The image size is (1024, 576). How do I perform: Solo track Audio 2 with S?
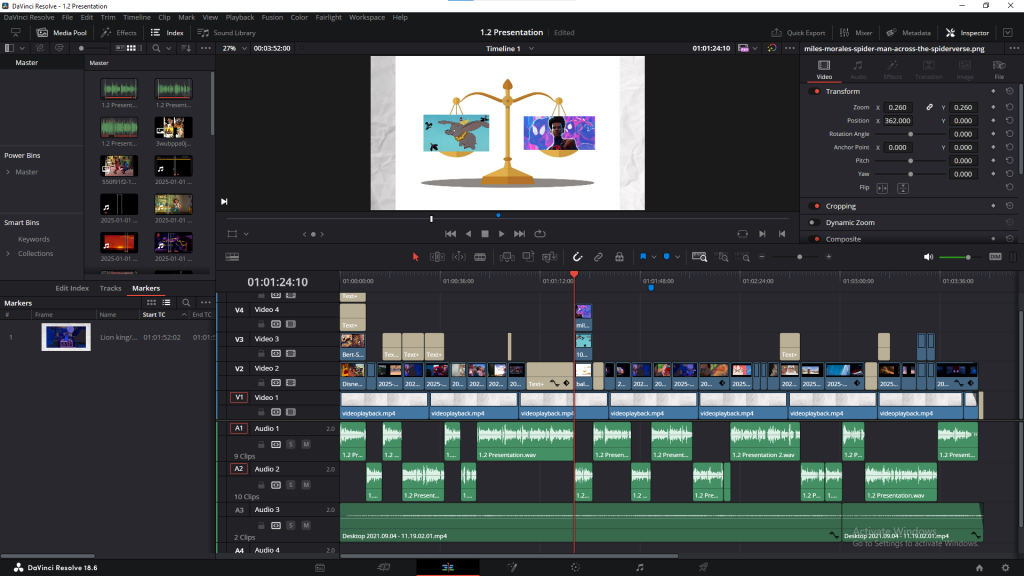click(291, 485)
